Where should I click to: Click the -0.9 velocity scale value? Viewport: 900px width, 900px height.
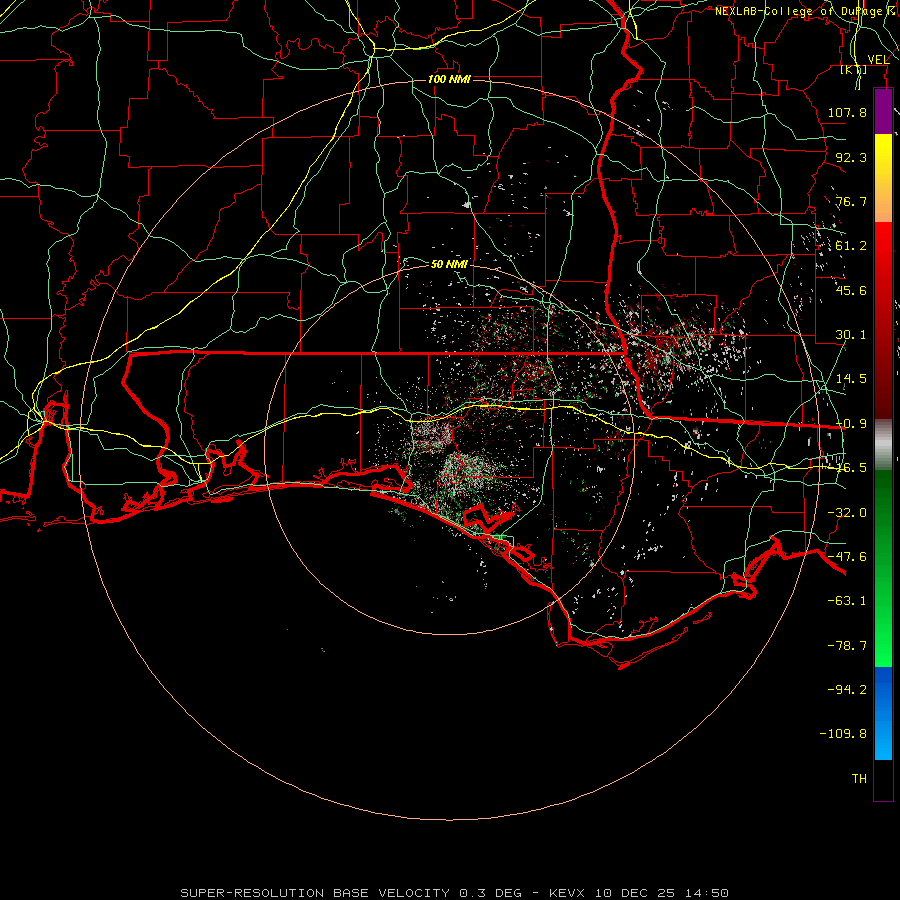[851, 424]
